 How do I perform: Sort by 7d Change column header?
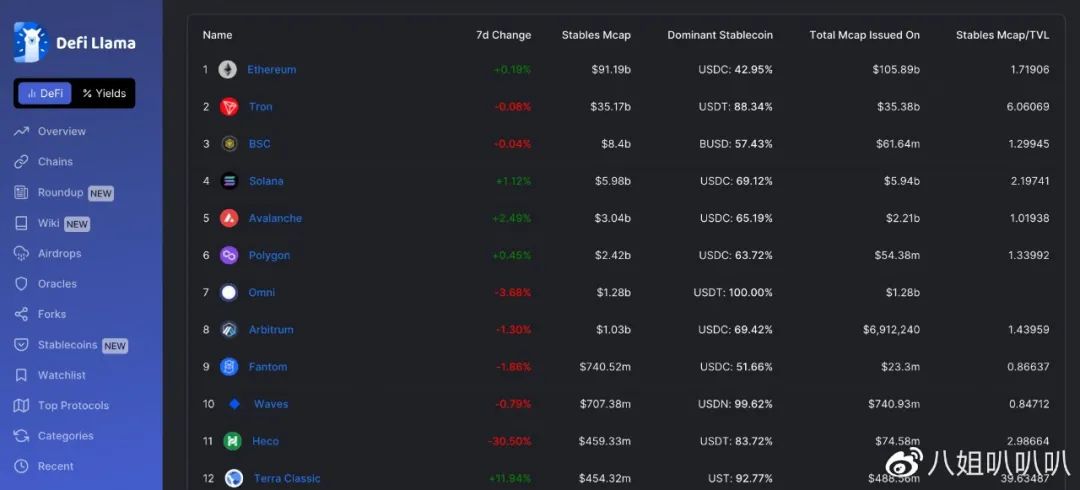tap(503, 35)
